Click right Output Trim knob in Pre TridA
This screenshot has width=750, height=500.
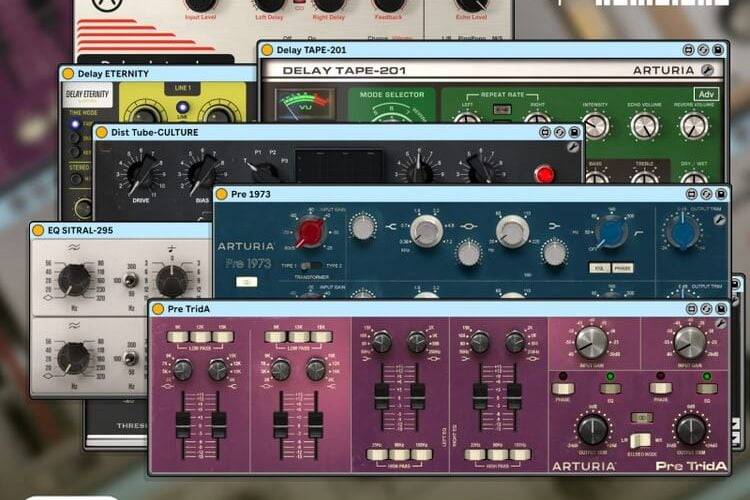[690, 429]
